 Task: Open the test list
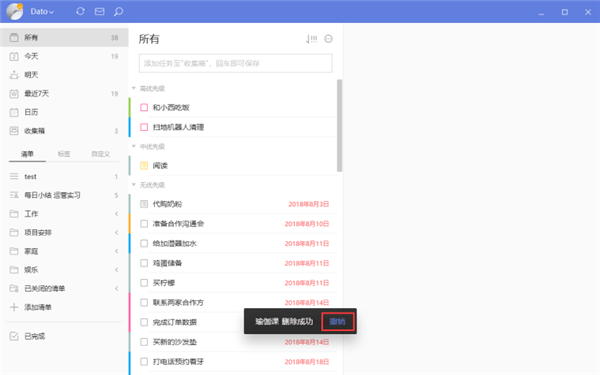[x=64, y=176]
